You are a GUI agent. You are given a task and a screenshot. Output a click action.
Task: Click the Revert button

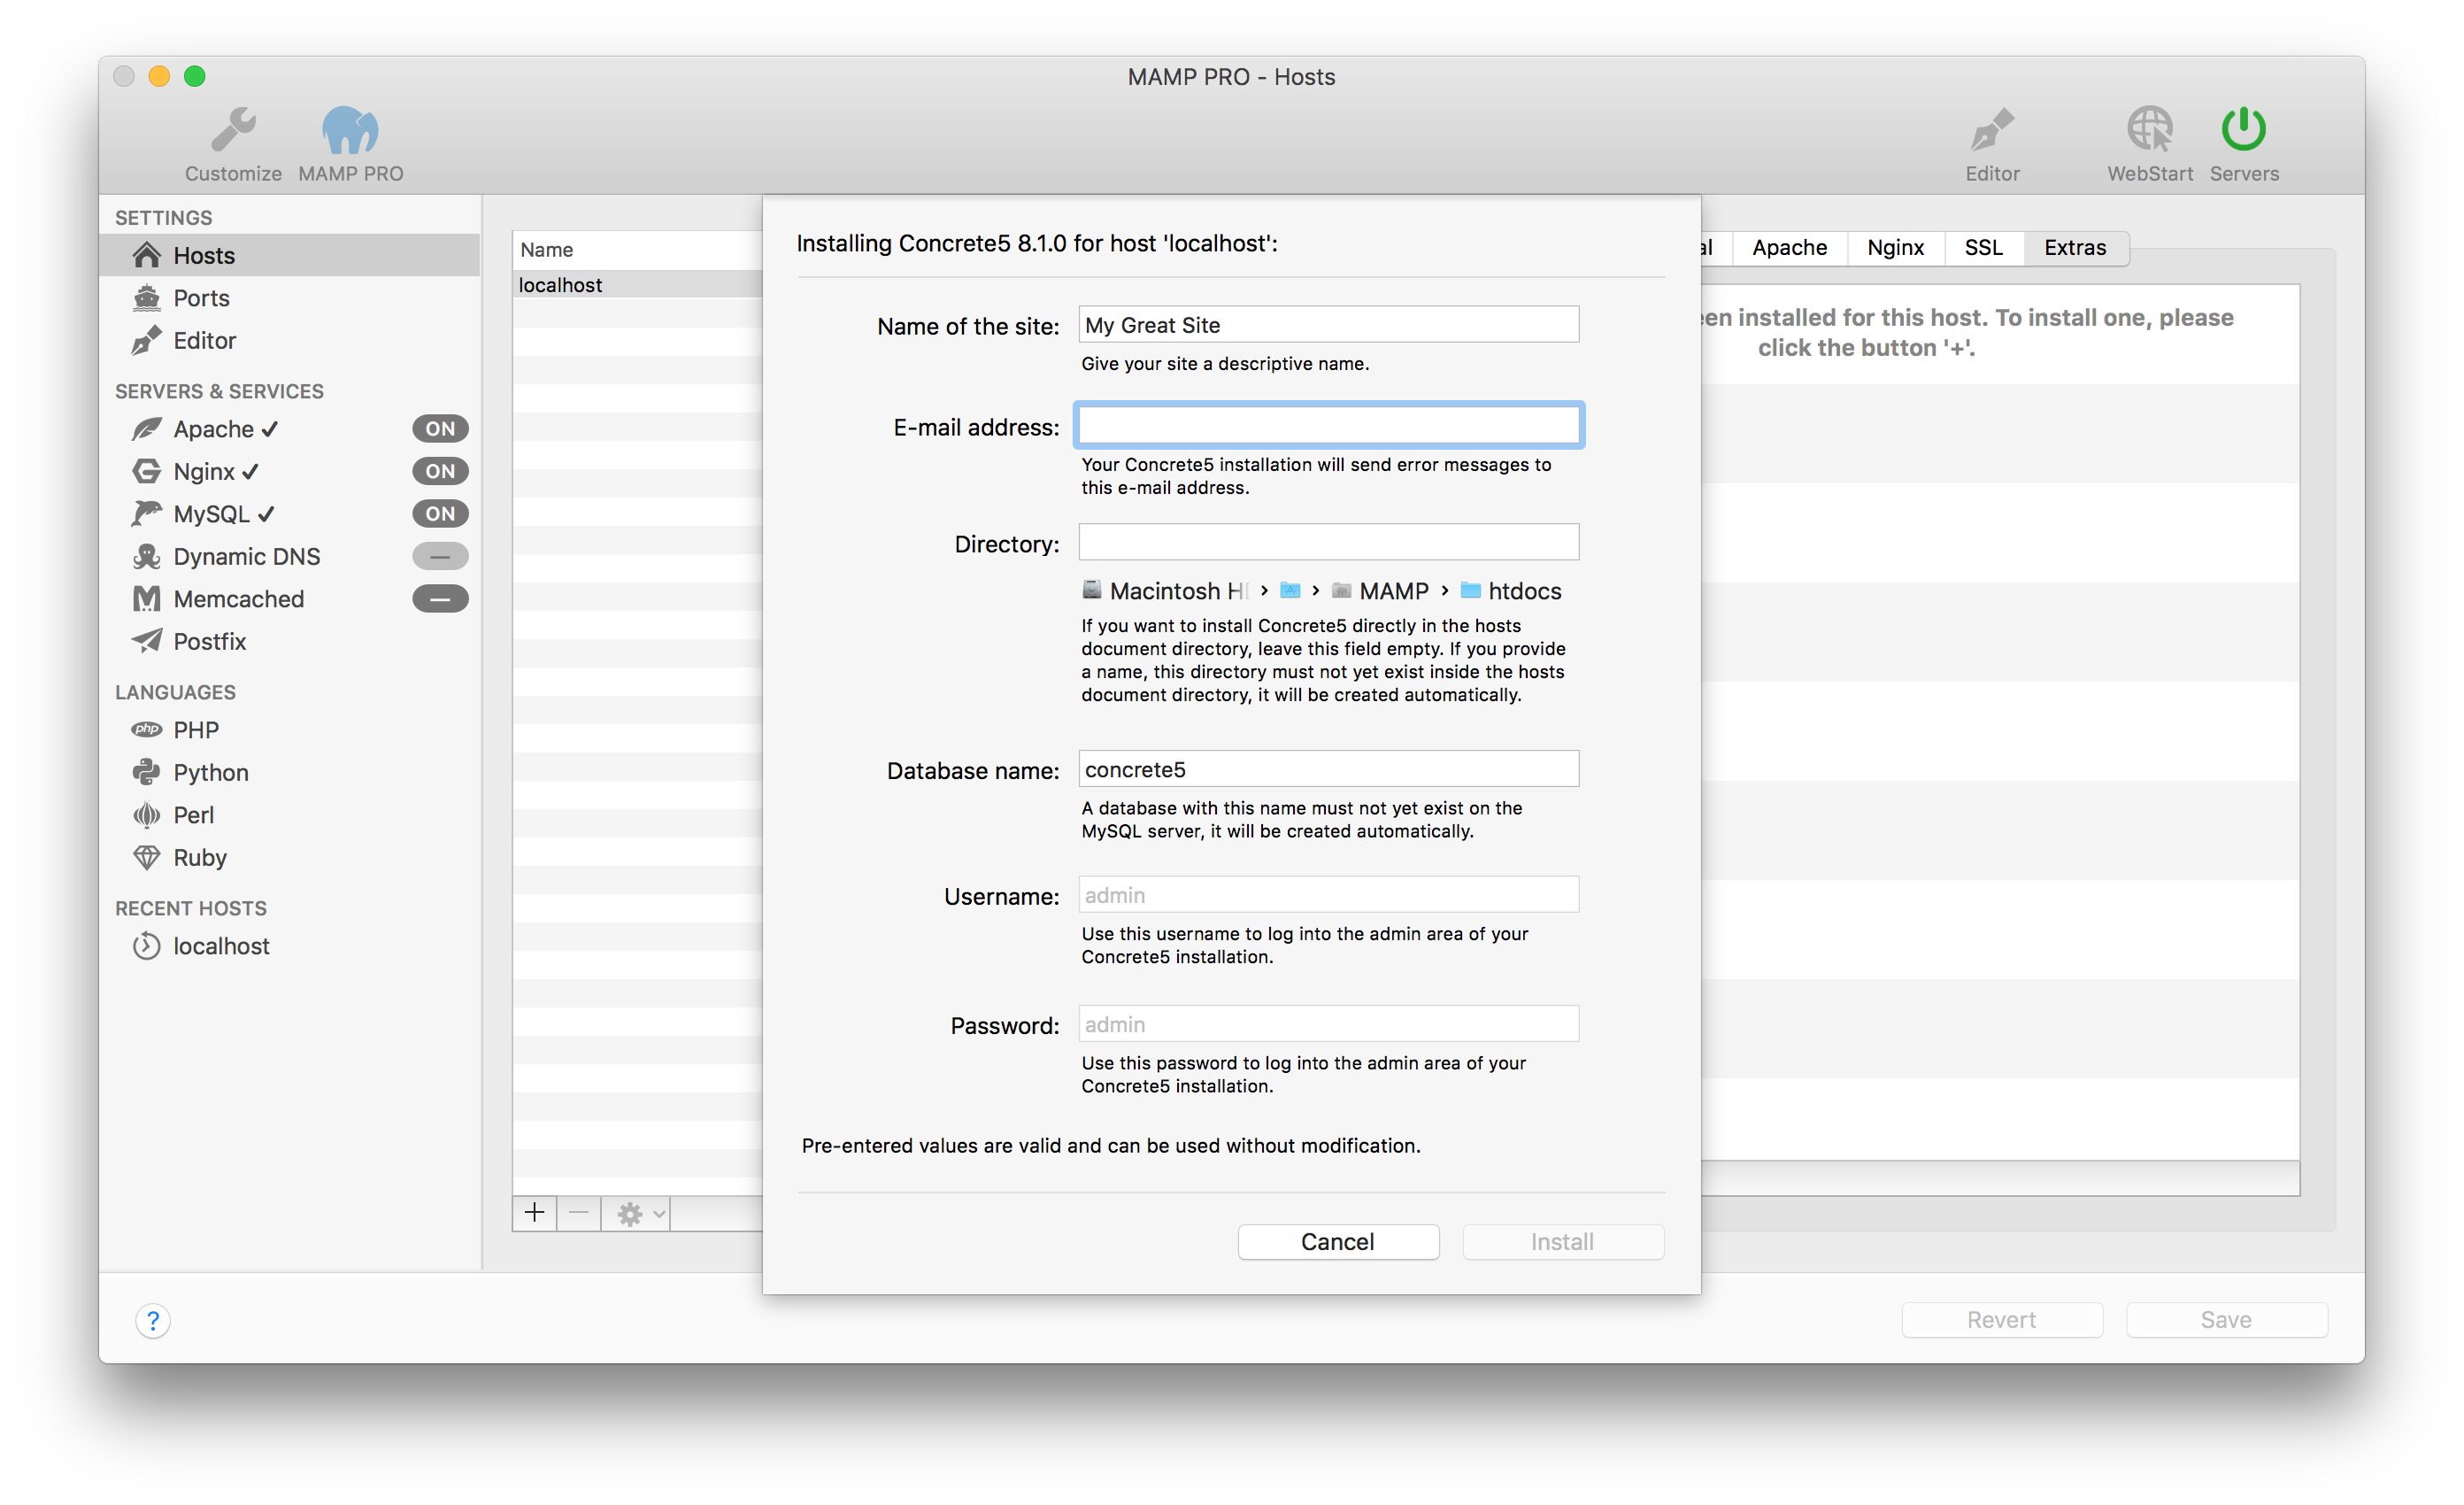pos(2002,1320)
